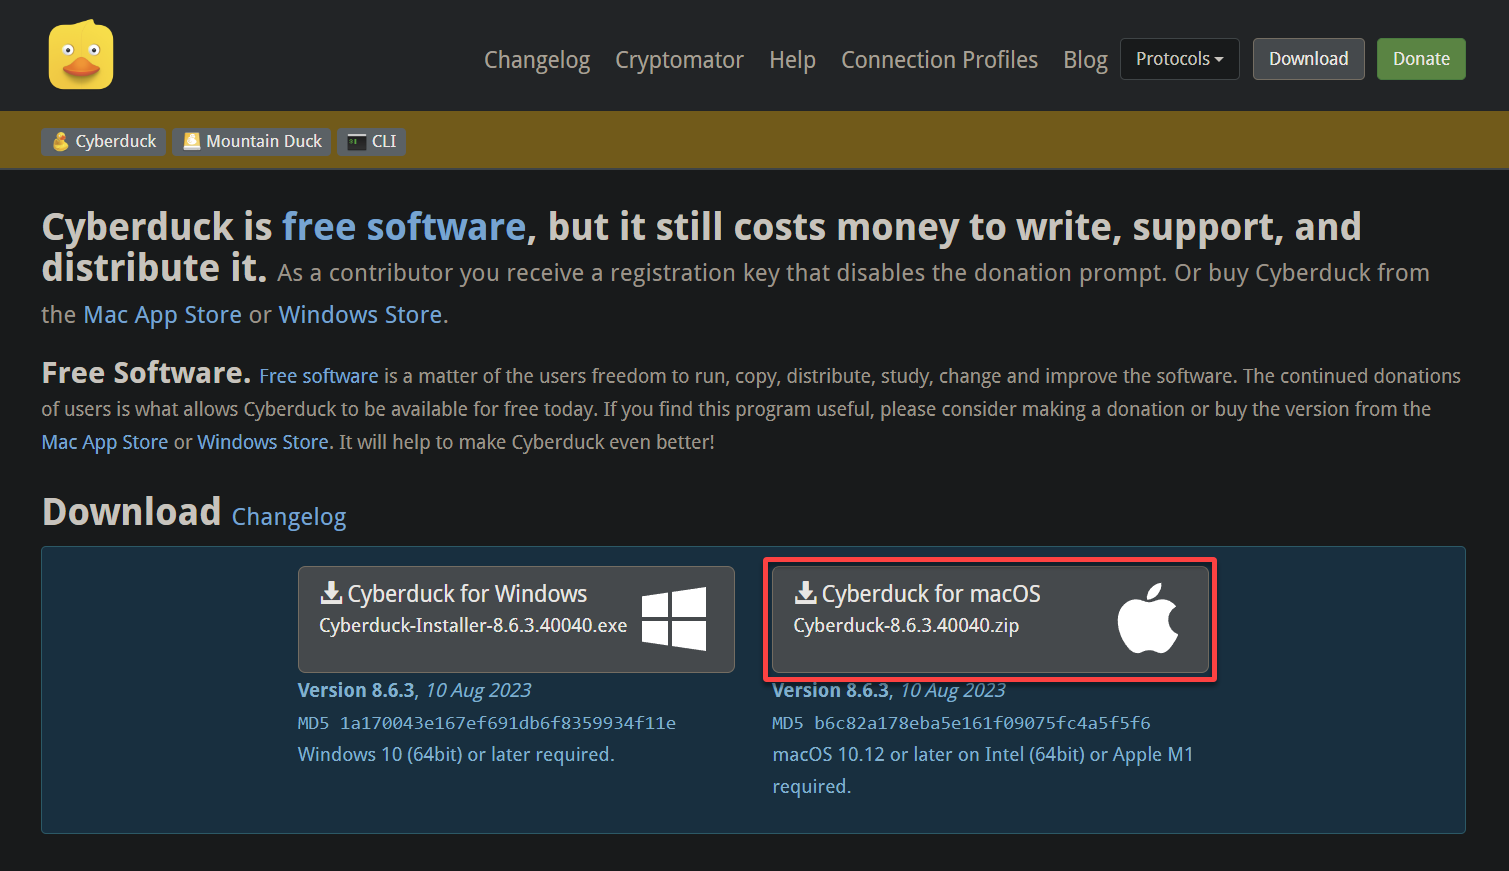1509x871 pixels.
Task: Click the download arrow icon beside Cyberduck for macOS
Action: tap(805, 593)
